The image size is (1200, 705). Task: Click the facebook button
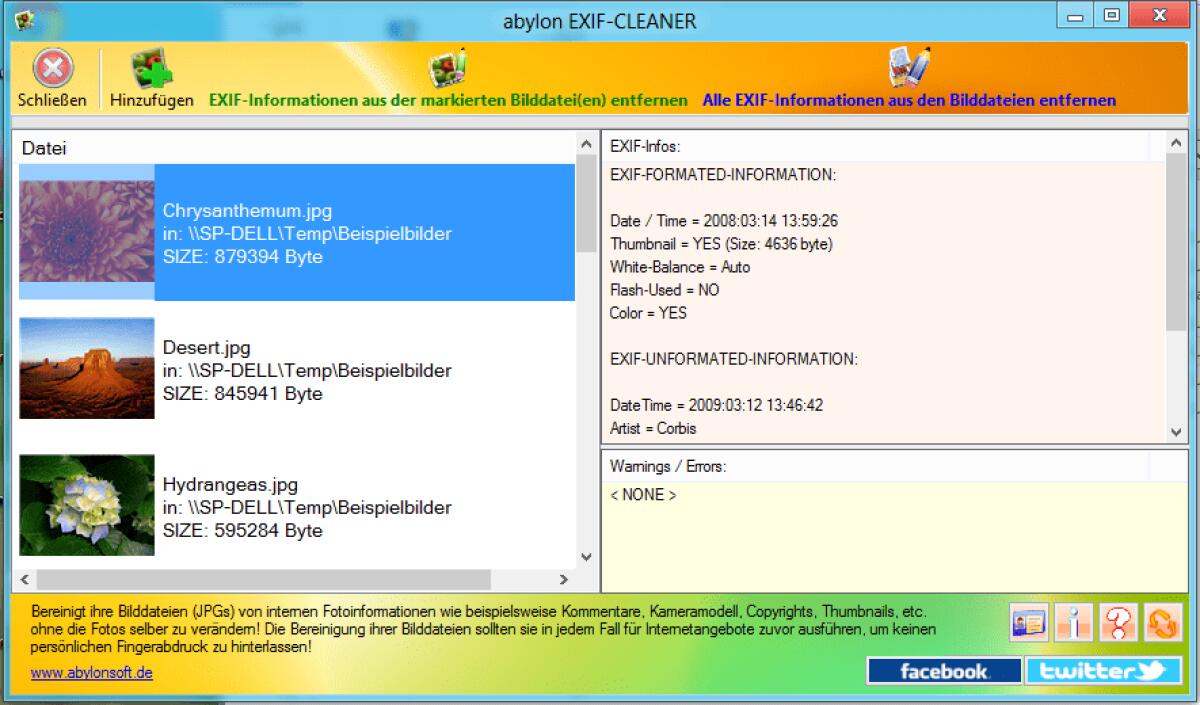click(x=944, y=671)
